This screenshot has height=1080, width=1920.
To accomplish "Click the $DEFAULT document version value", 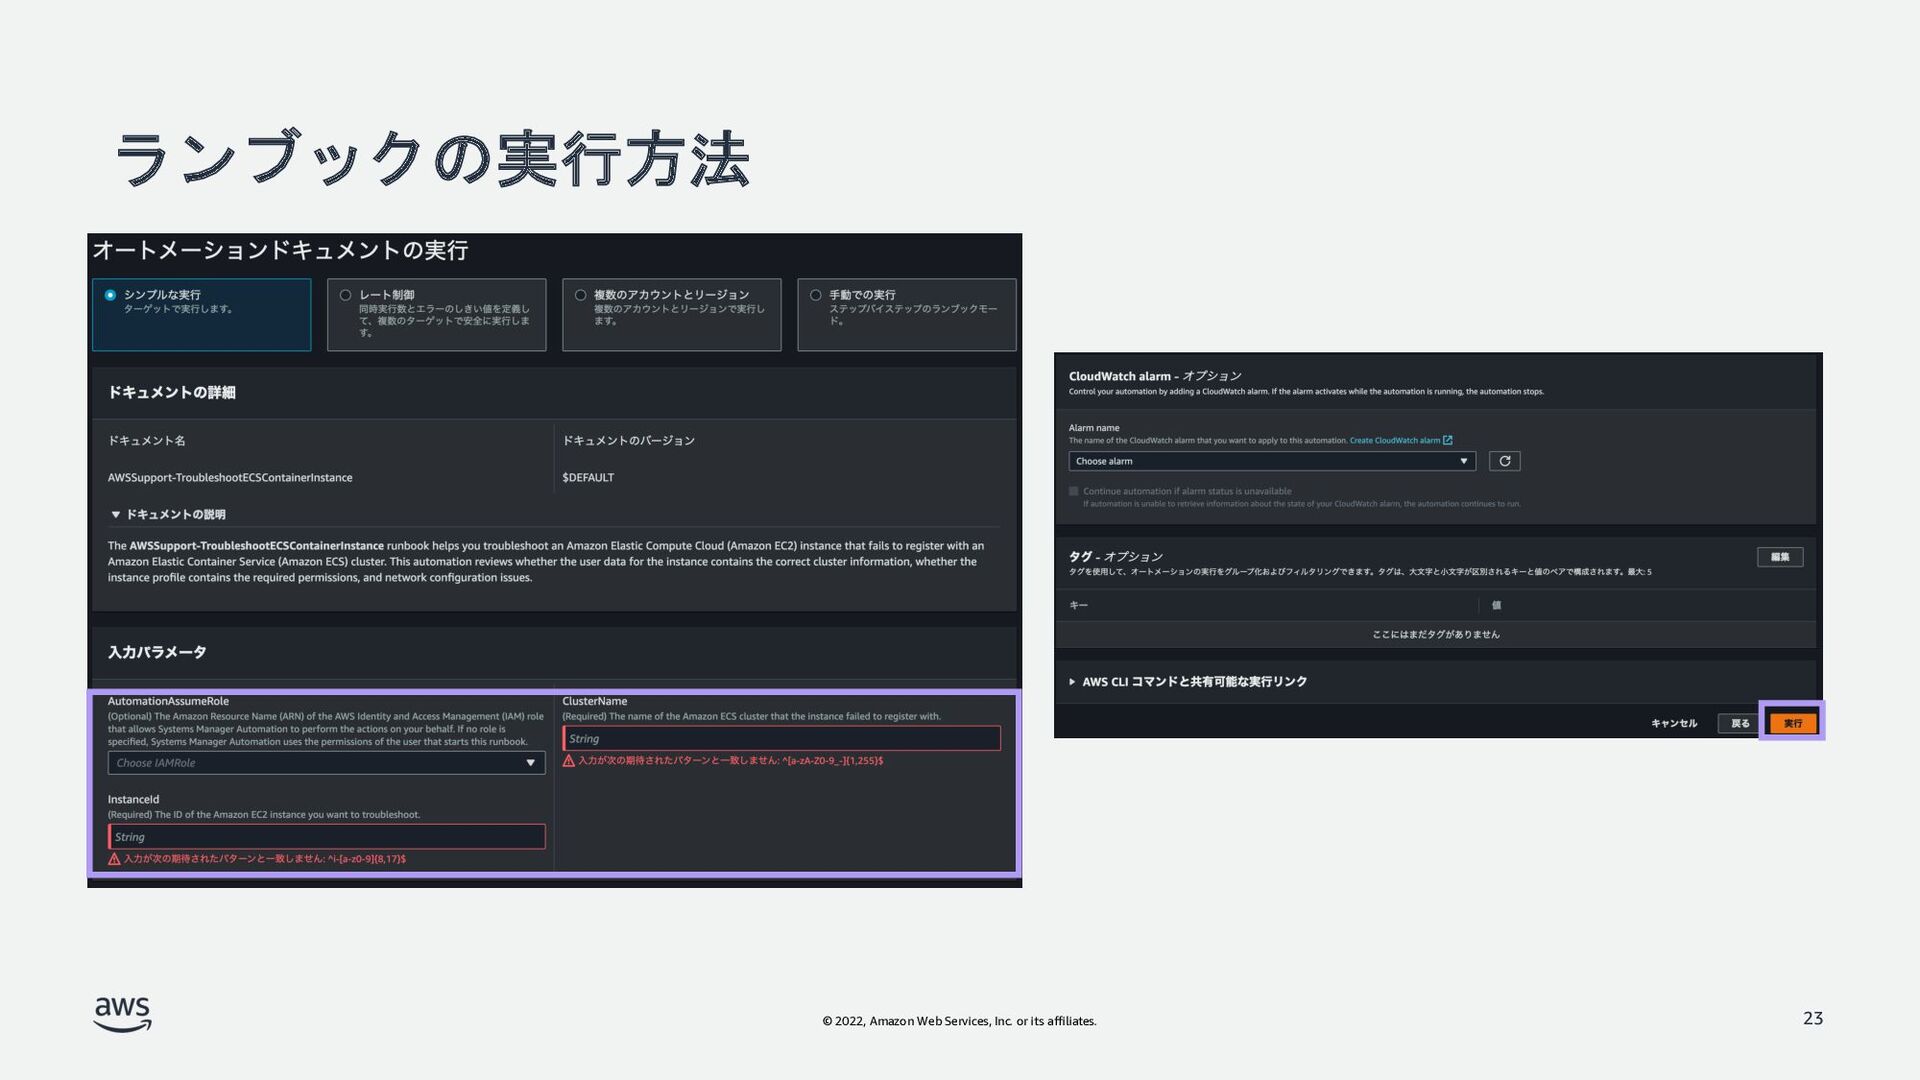I will tap(588, 478).
